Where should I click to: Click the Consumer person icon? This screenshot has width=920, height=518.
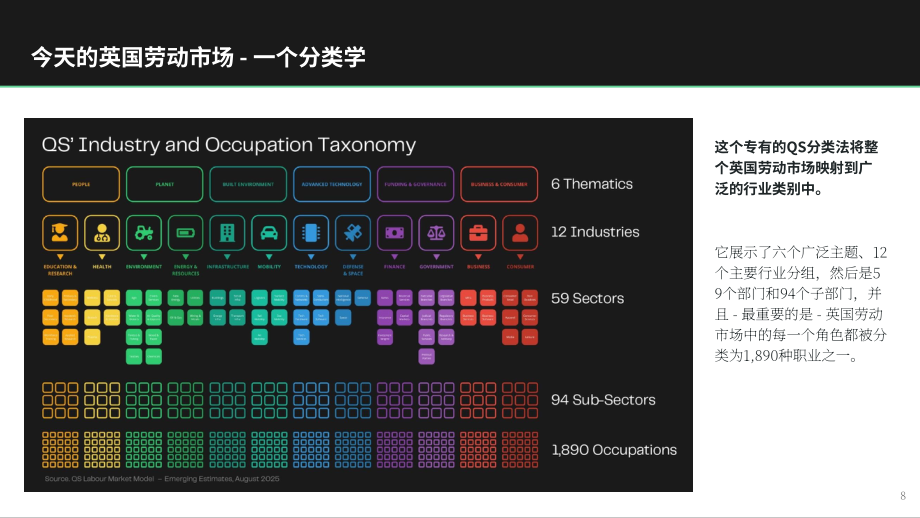click(x=520, y=233)
